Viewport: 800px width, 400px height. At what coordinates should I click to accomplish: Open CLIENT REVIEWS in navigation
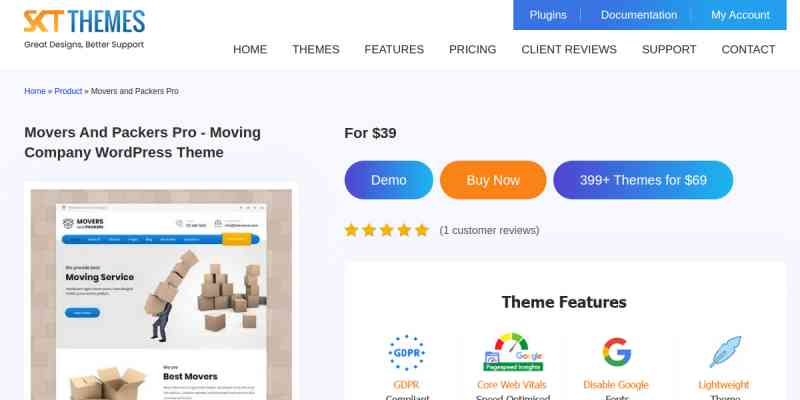click(569, 49)
